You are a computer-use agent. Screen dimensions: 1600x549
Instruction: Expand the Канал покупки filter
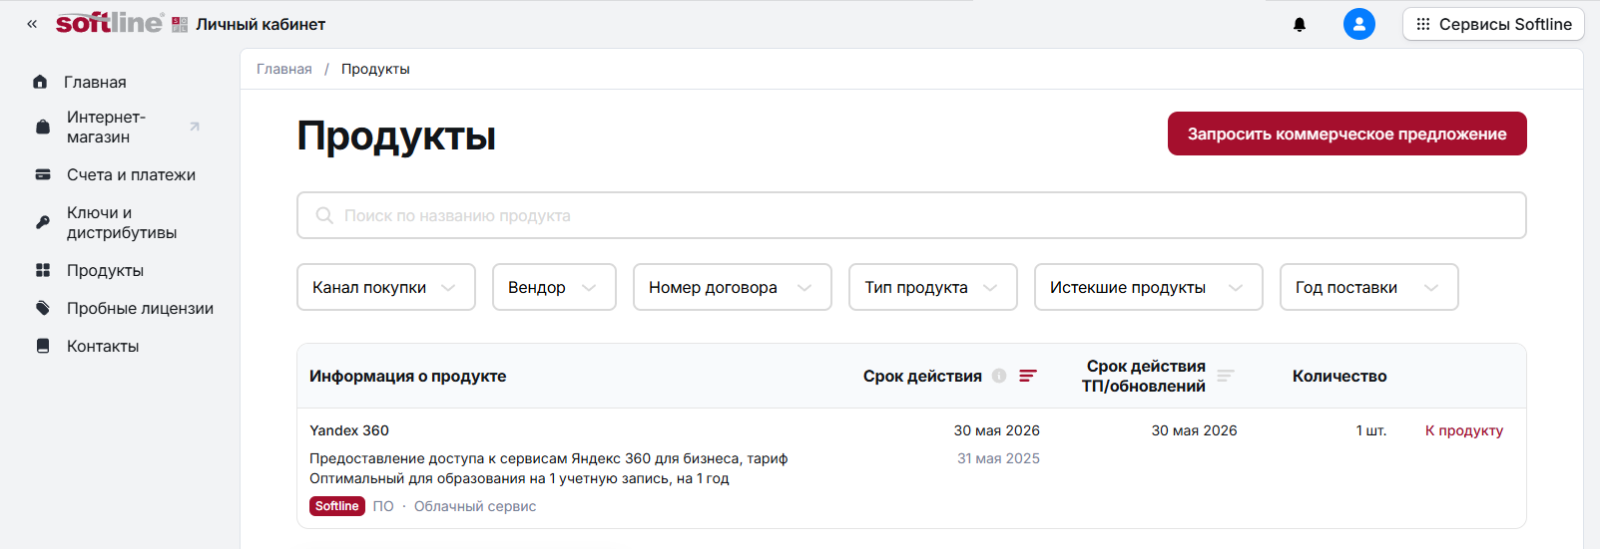click(x=386, y=288)
